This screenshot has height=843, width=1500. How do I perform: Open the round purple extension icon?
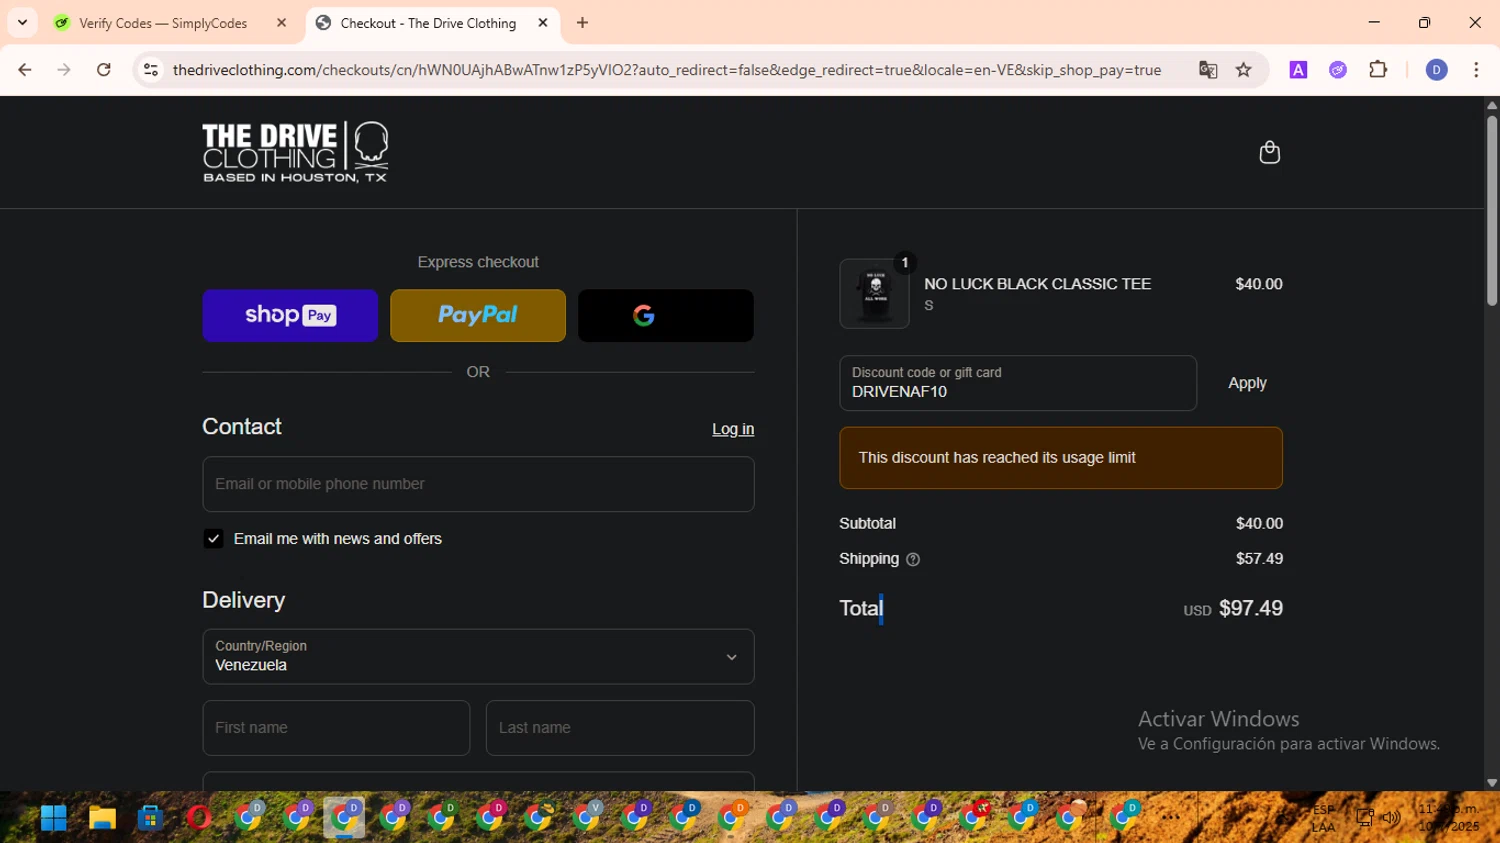(x=1338, y=70)
